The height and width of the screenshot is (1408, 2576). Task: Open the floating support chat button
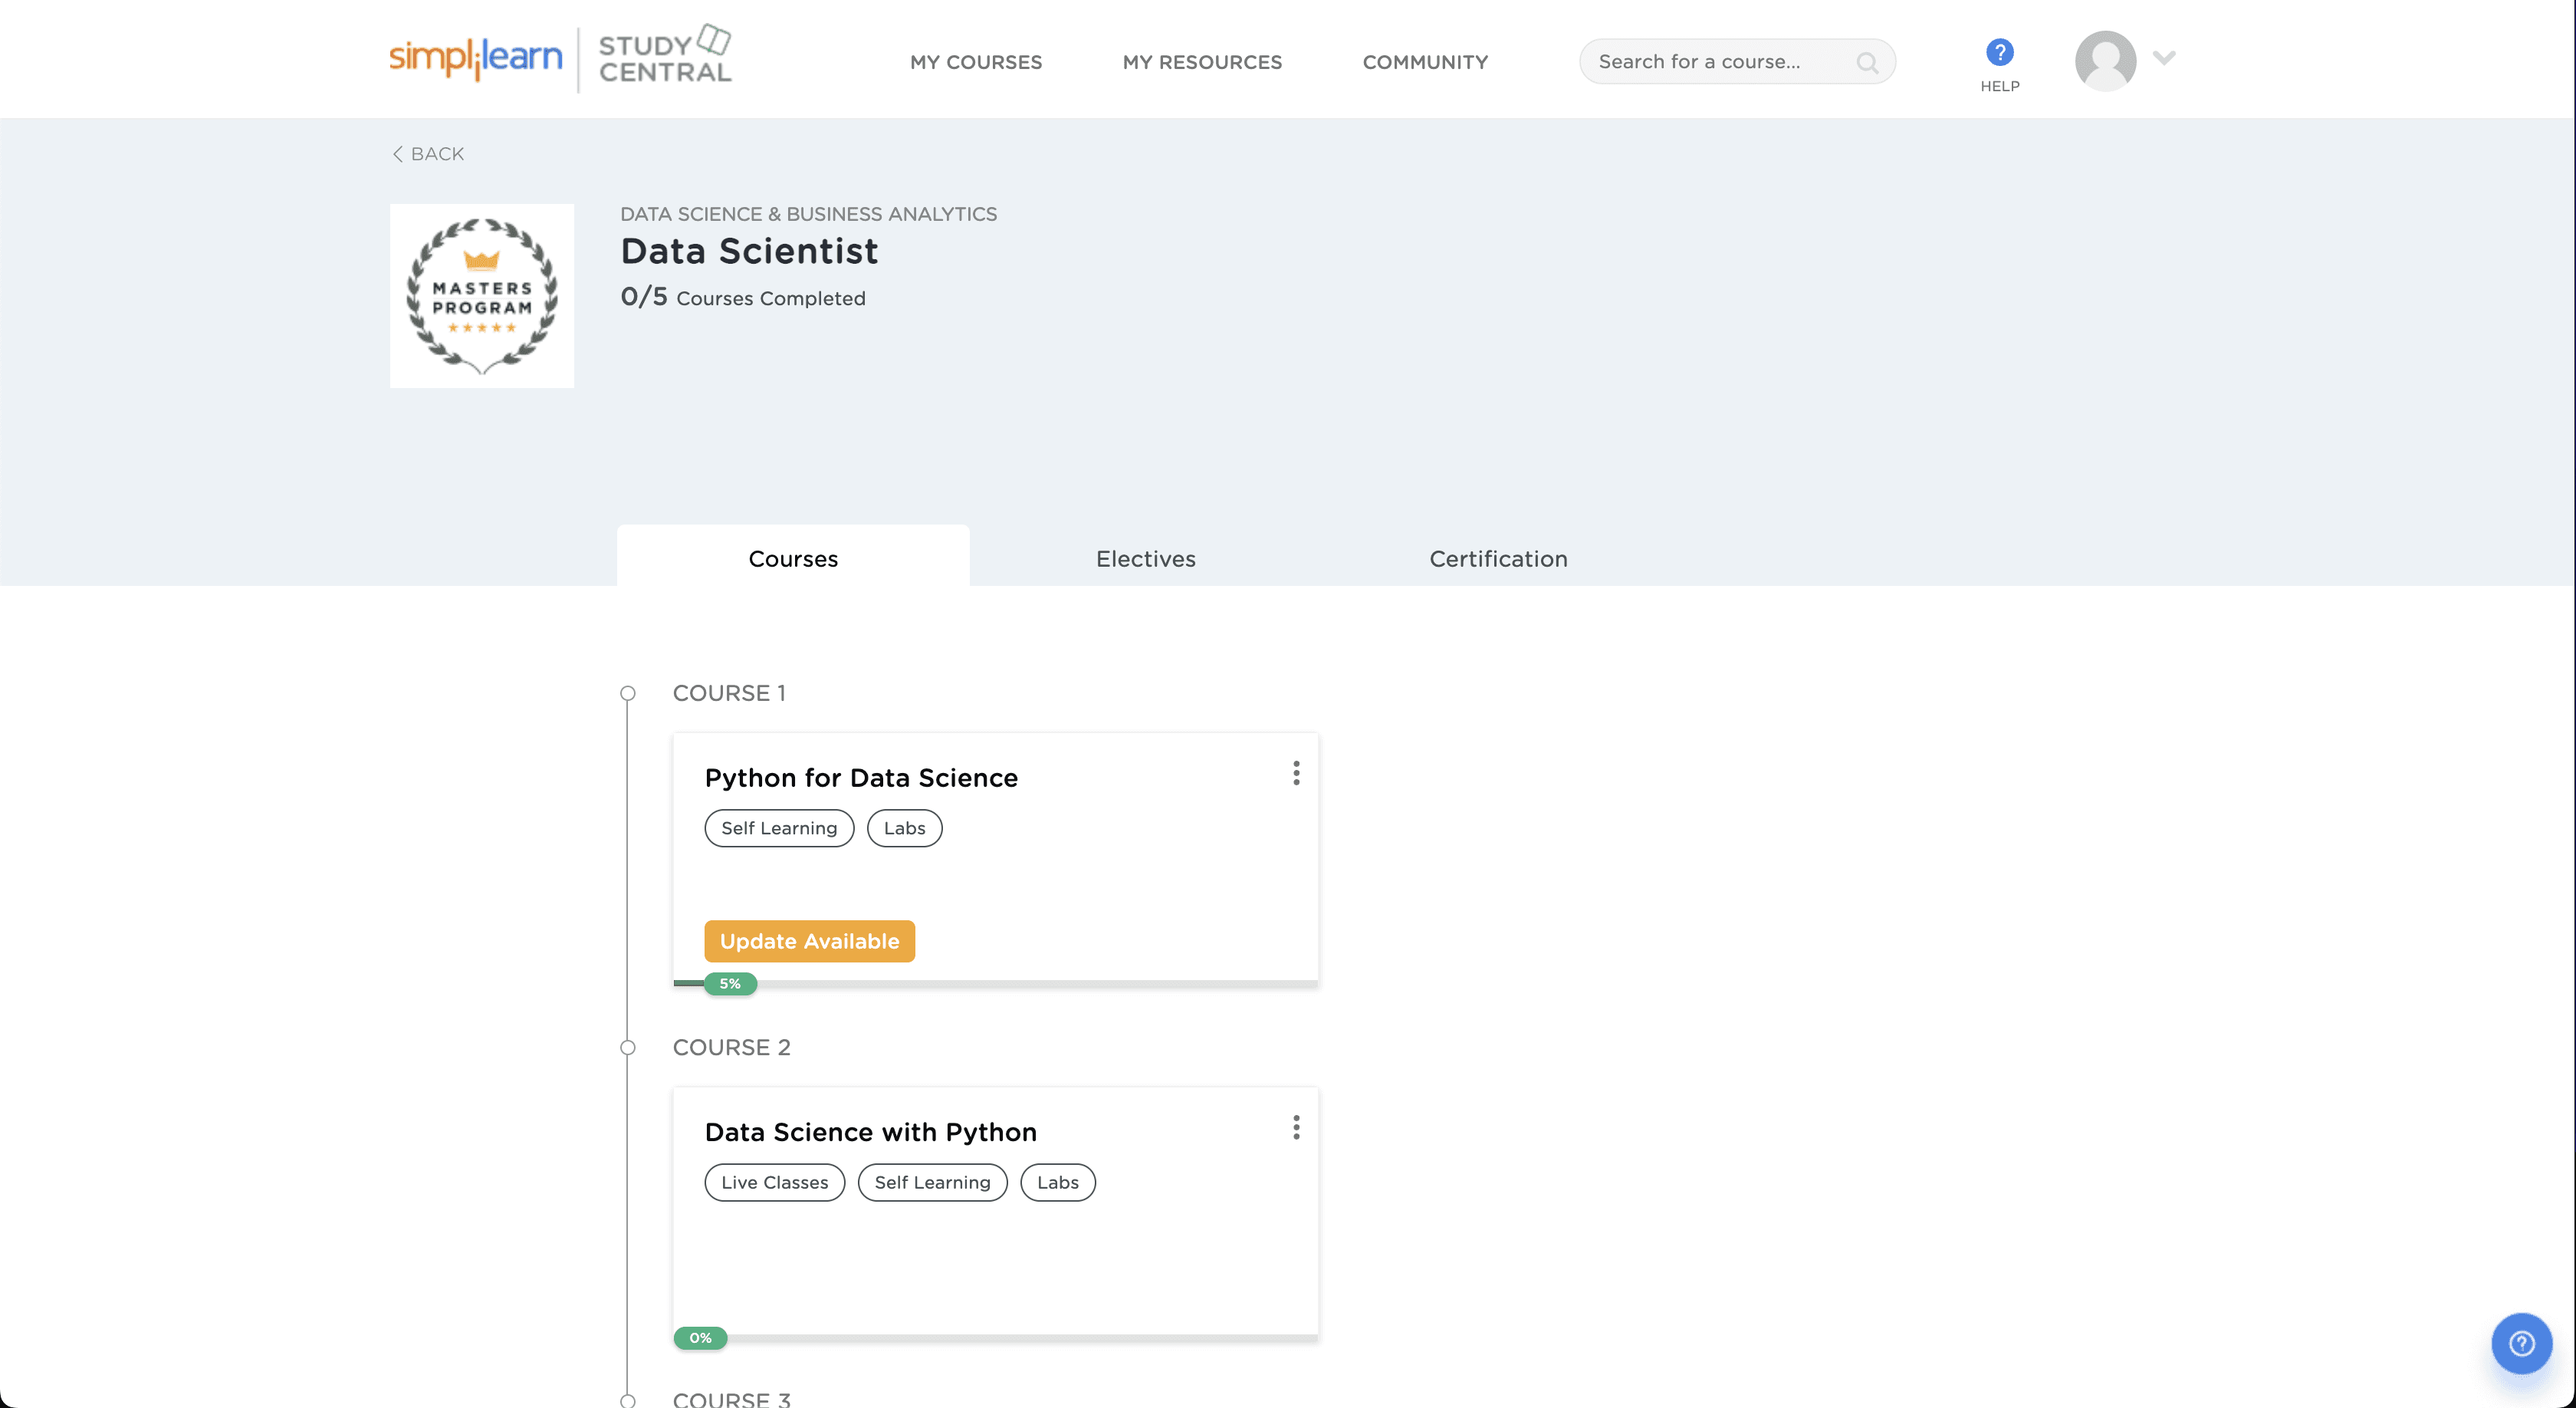tap(2521, 1343)
